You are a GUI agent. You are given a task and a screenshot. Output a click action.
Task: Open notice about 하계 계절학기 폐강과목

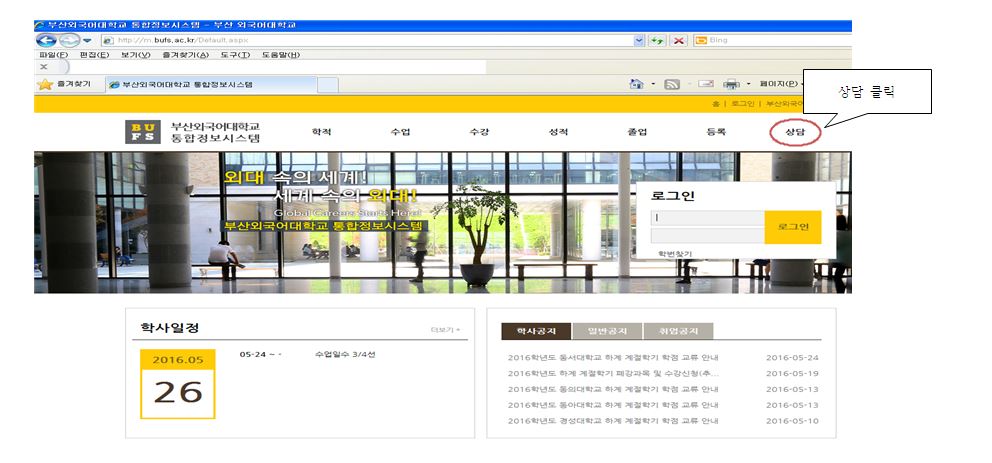click(x=613, y=373)
